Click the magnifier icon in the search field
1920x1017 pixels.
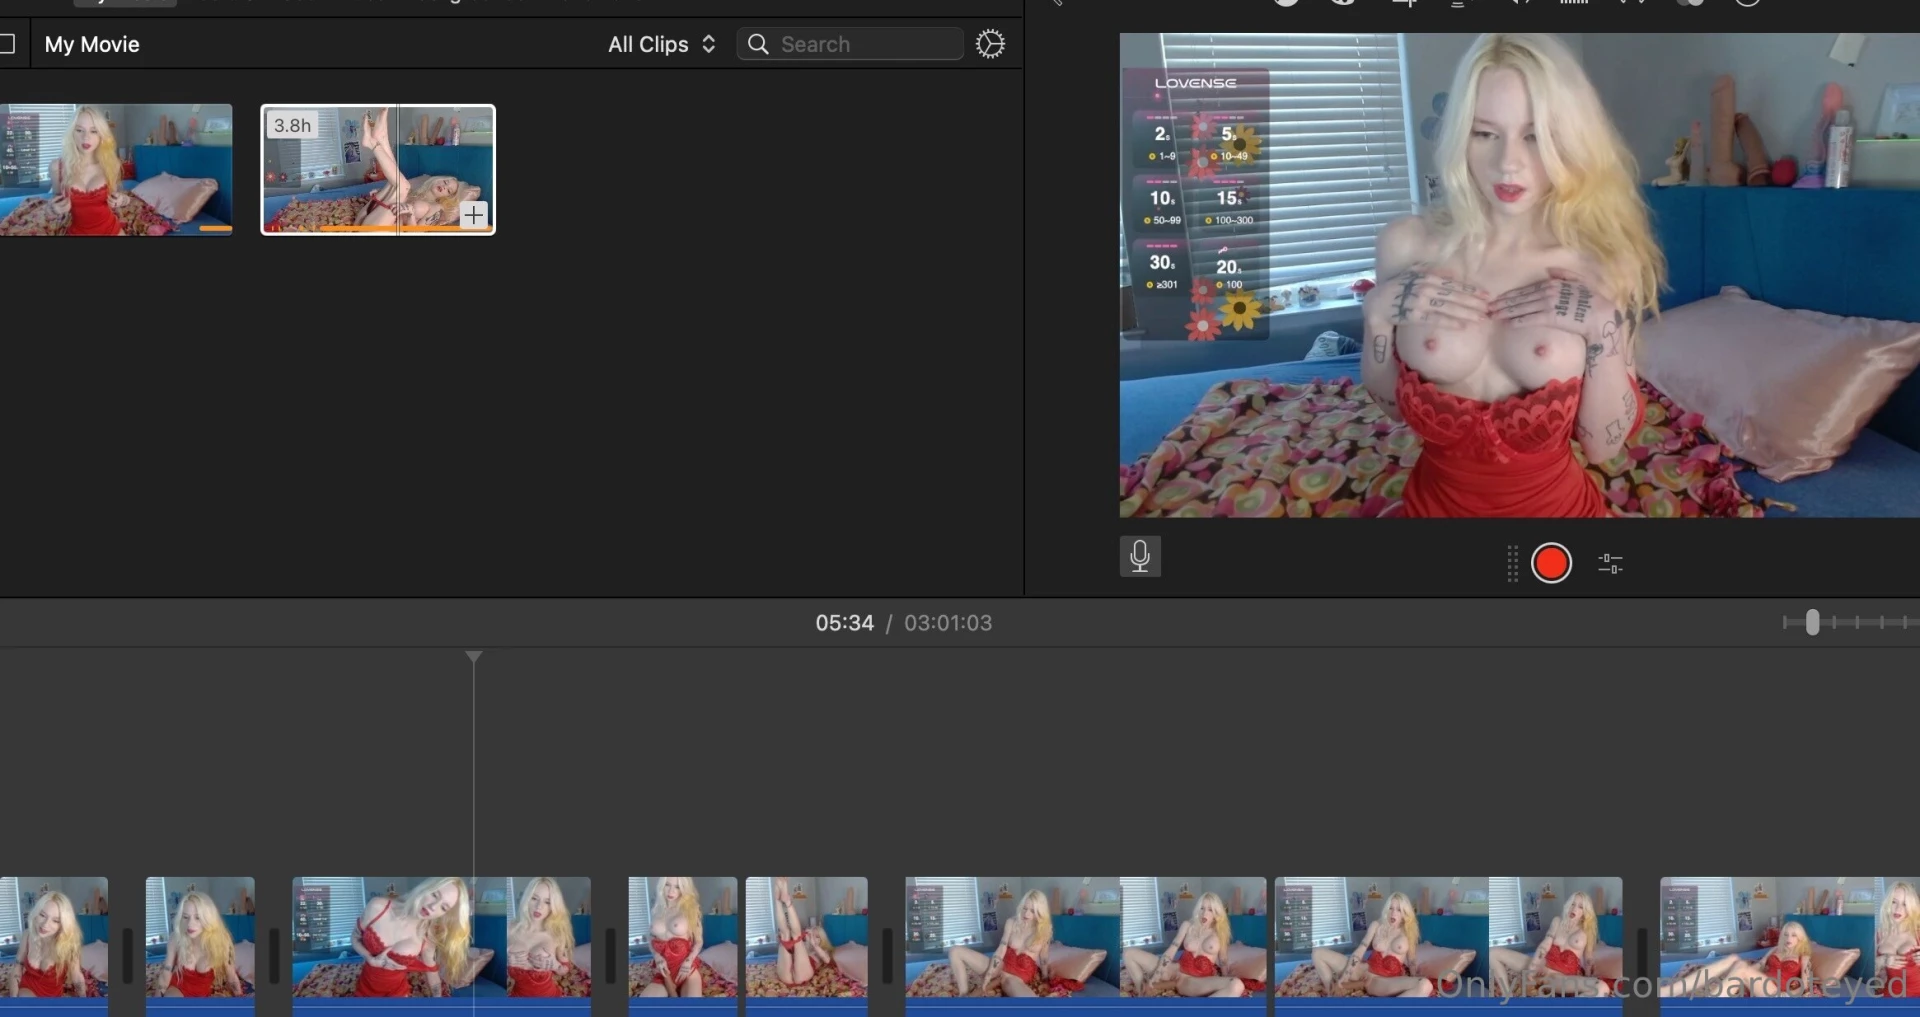pyautogui.click(x=760, y=44)
